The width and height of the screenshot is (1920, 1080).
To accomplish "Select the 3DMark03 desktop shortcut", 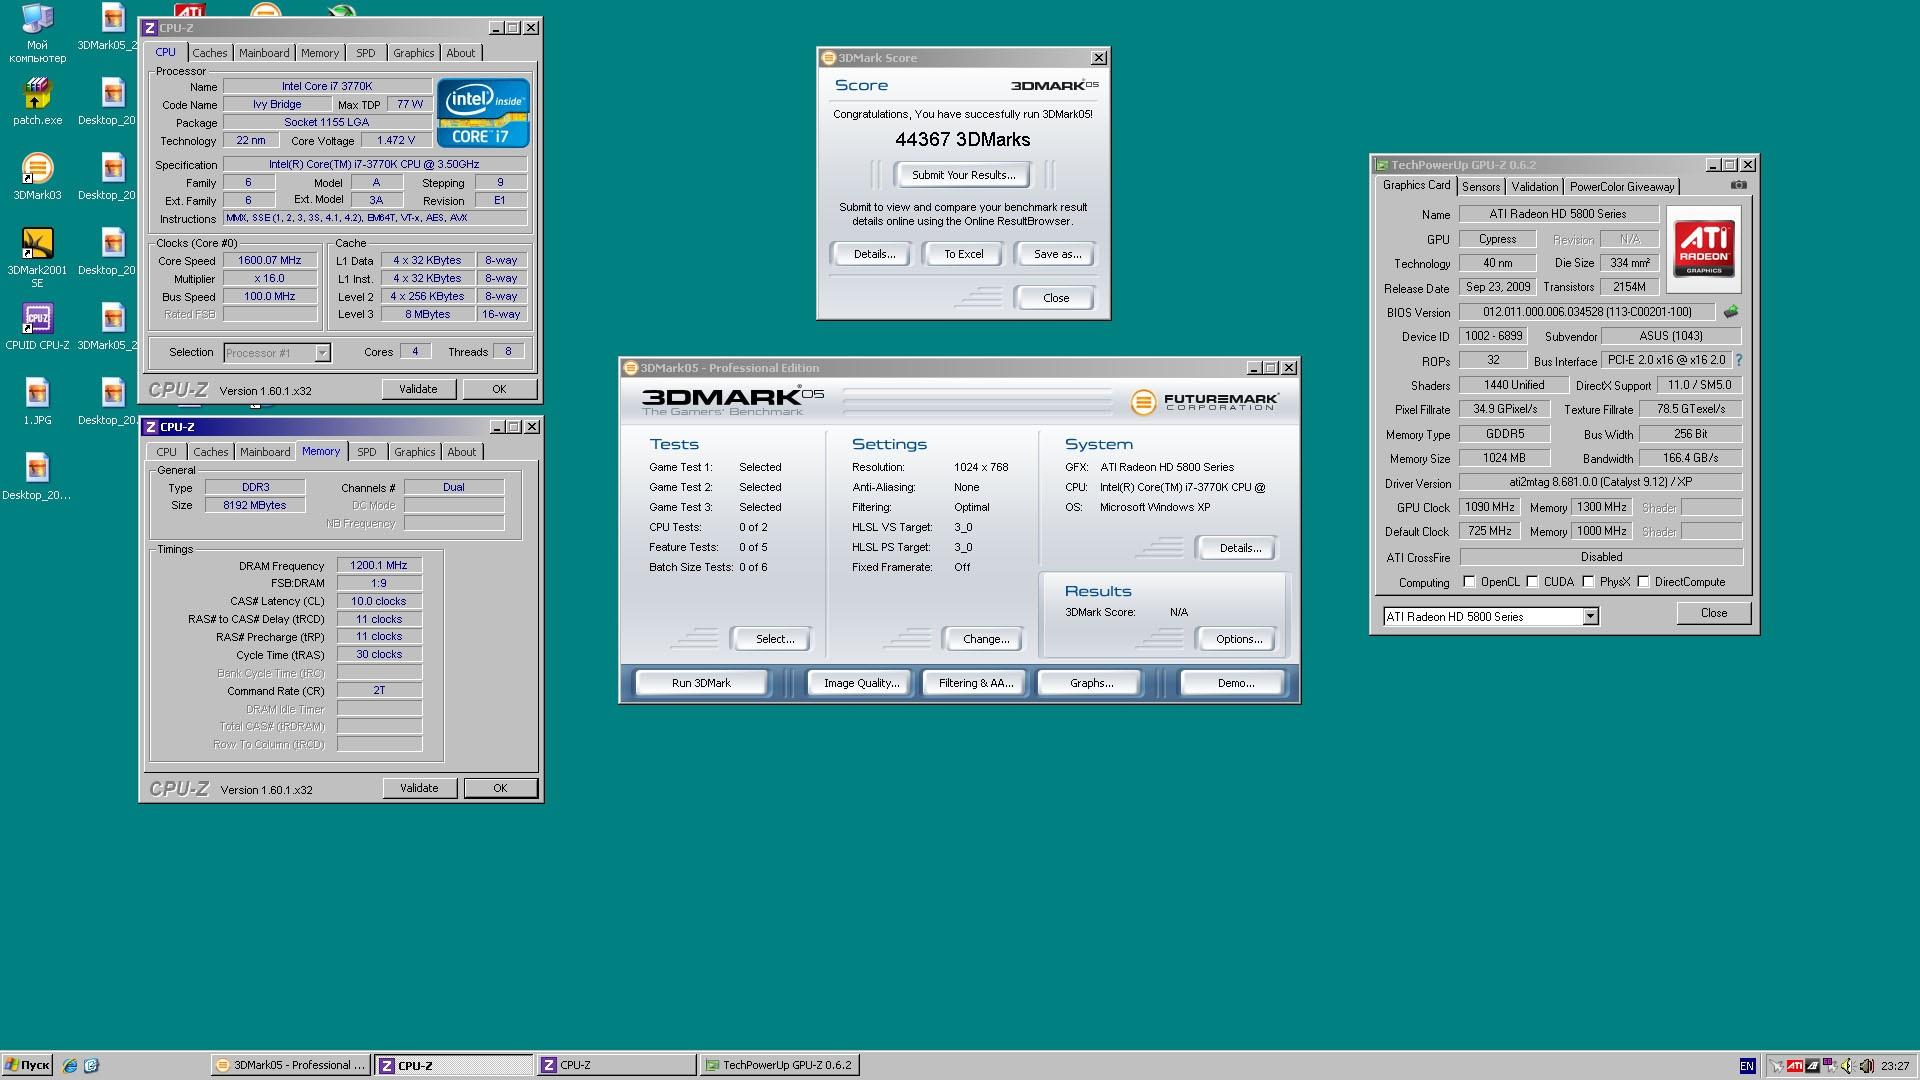I will [37, 177].
